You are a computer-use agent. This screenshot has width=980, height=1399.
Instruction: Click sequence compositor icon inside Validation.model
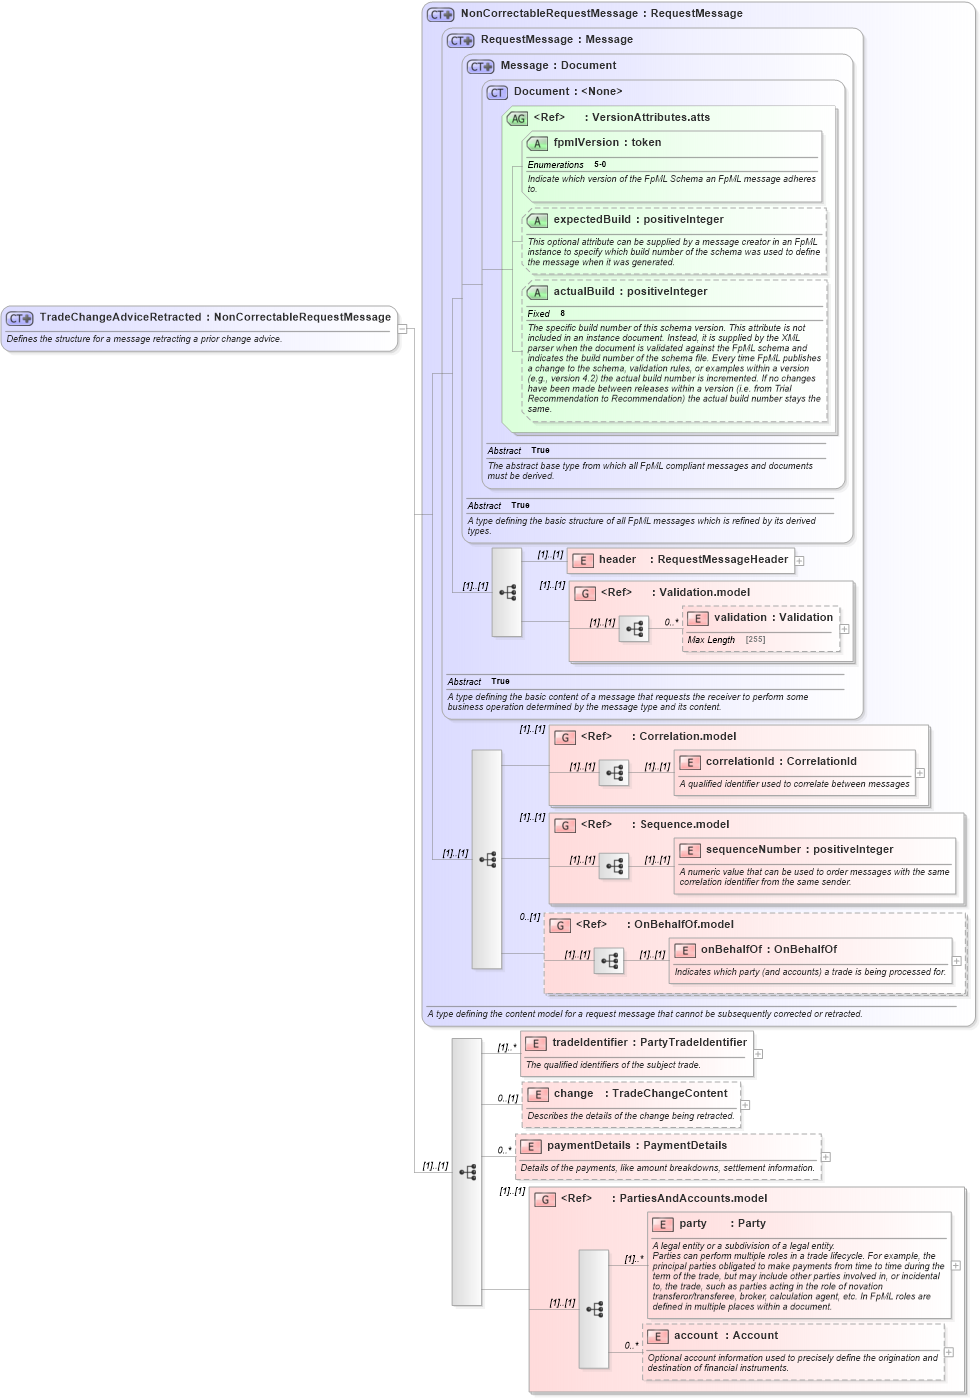634,629
